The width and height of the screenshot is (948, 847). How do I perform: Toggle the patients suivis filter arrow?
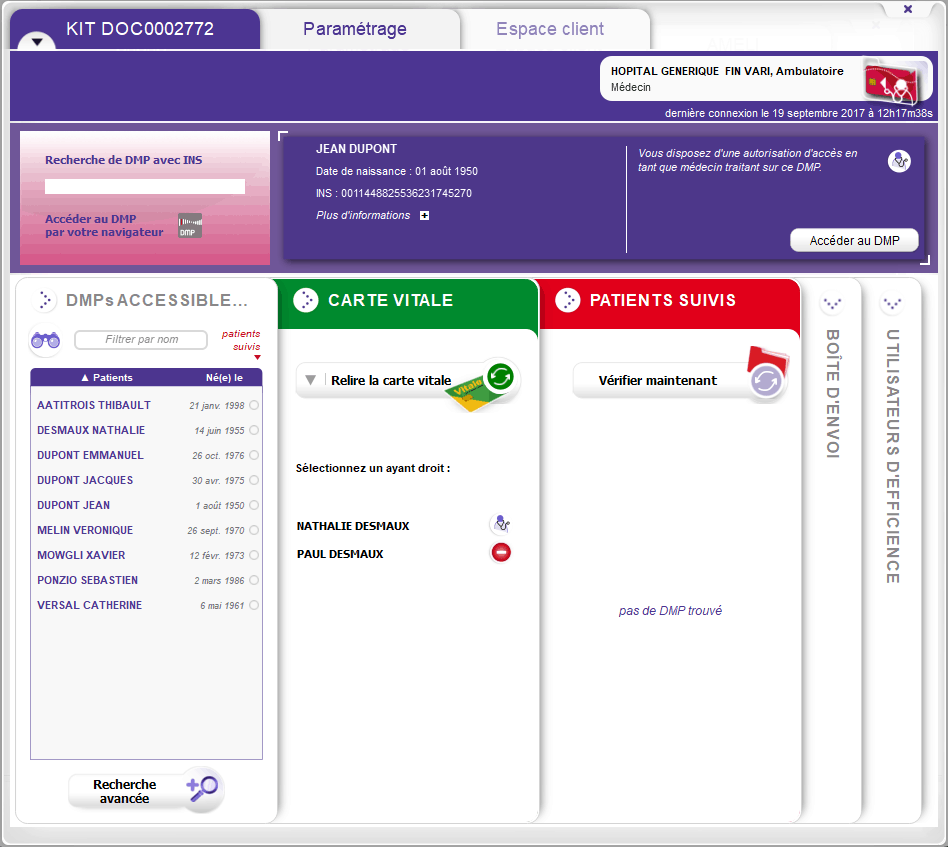click(x=258, y=357)
